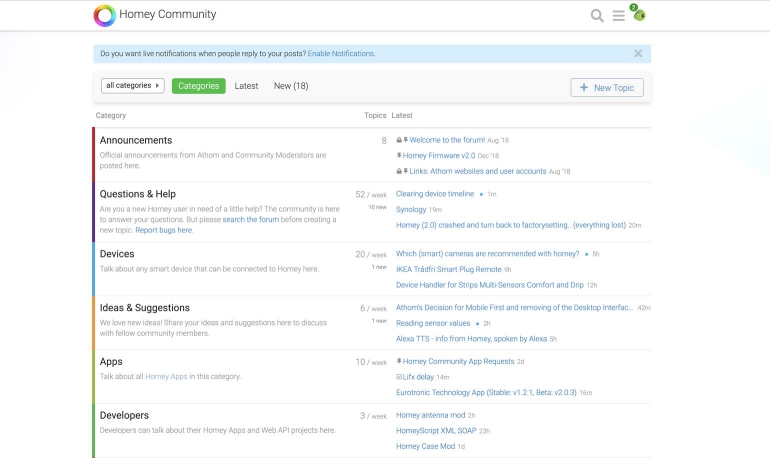Open the search magnifier icon
The height and width of the screenshot is (458, 770).
pyautogui.click(x=597, y=15)
